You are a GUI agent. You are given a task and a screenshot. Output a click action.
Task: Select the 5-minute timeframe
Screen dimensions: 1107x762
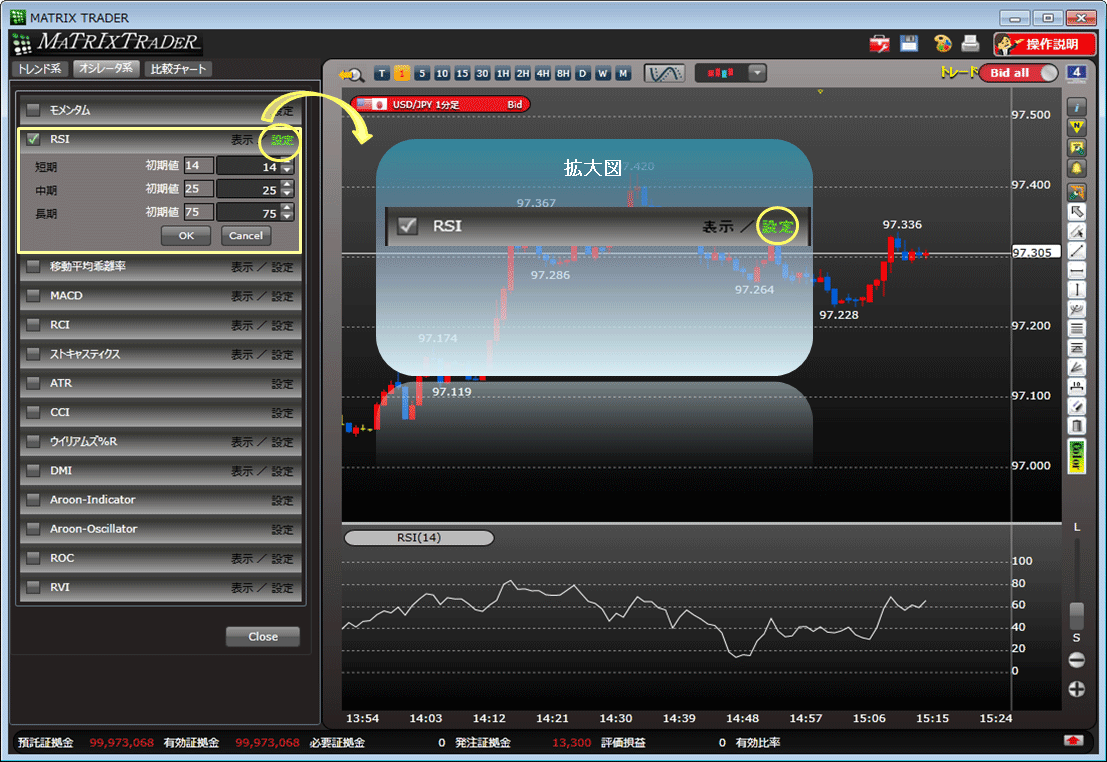pyautogui.click(x=422, y=73)
